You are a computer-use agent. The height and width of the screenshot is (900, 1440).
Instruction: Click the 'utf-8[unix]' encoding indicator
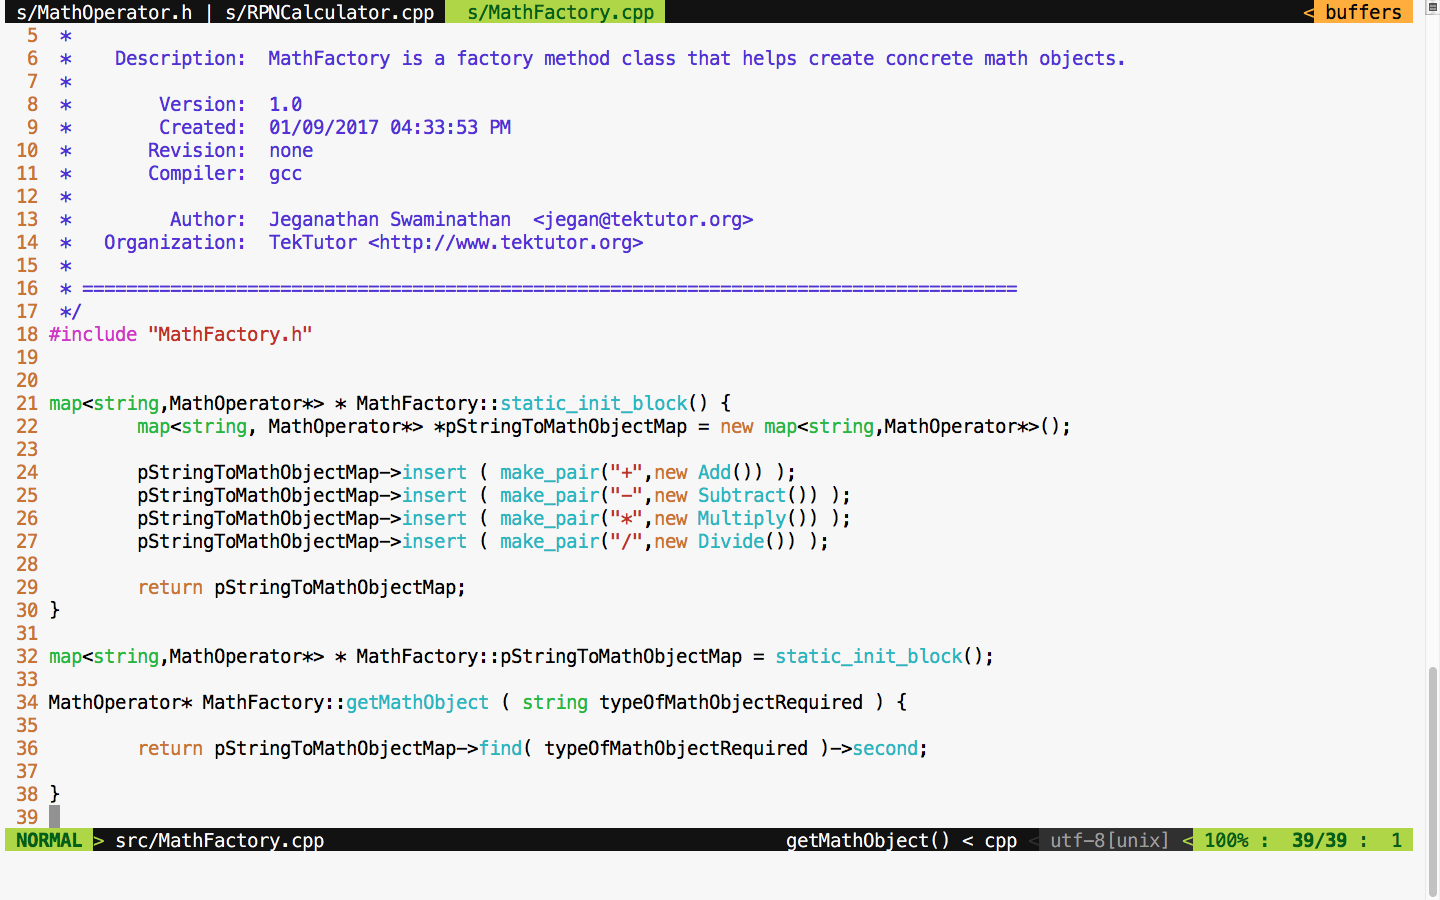(x=1110, y=840)
